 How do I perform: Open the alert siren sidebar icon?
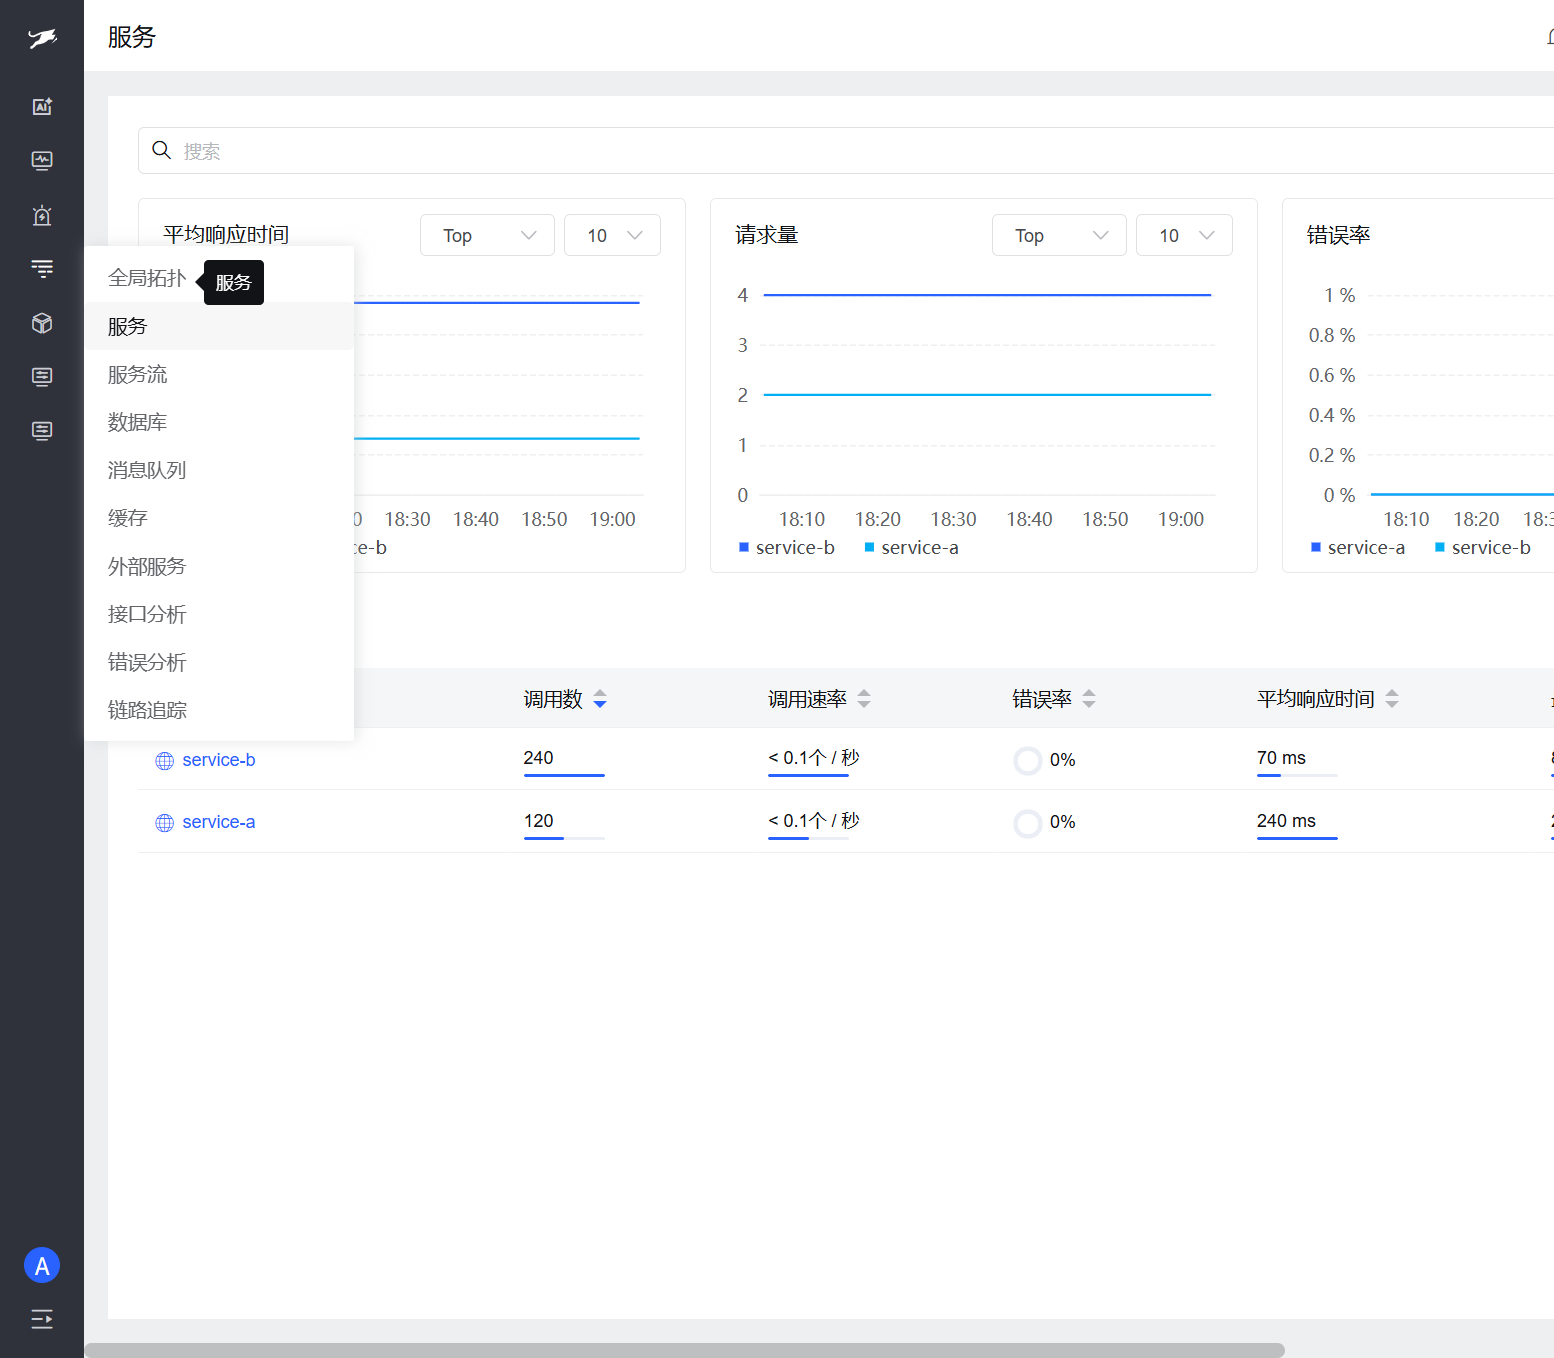pos(42,215)
